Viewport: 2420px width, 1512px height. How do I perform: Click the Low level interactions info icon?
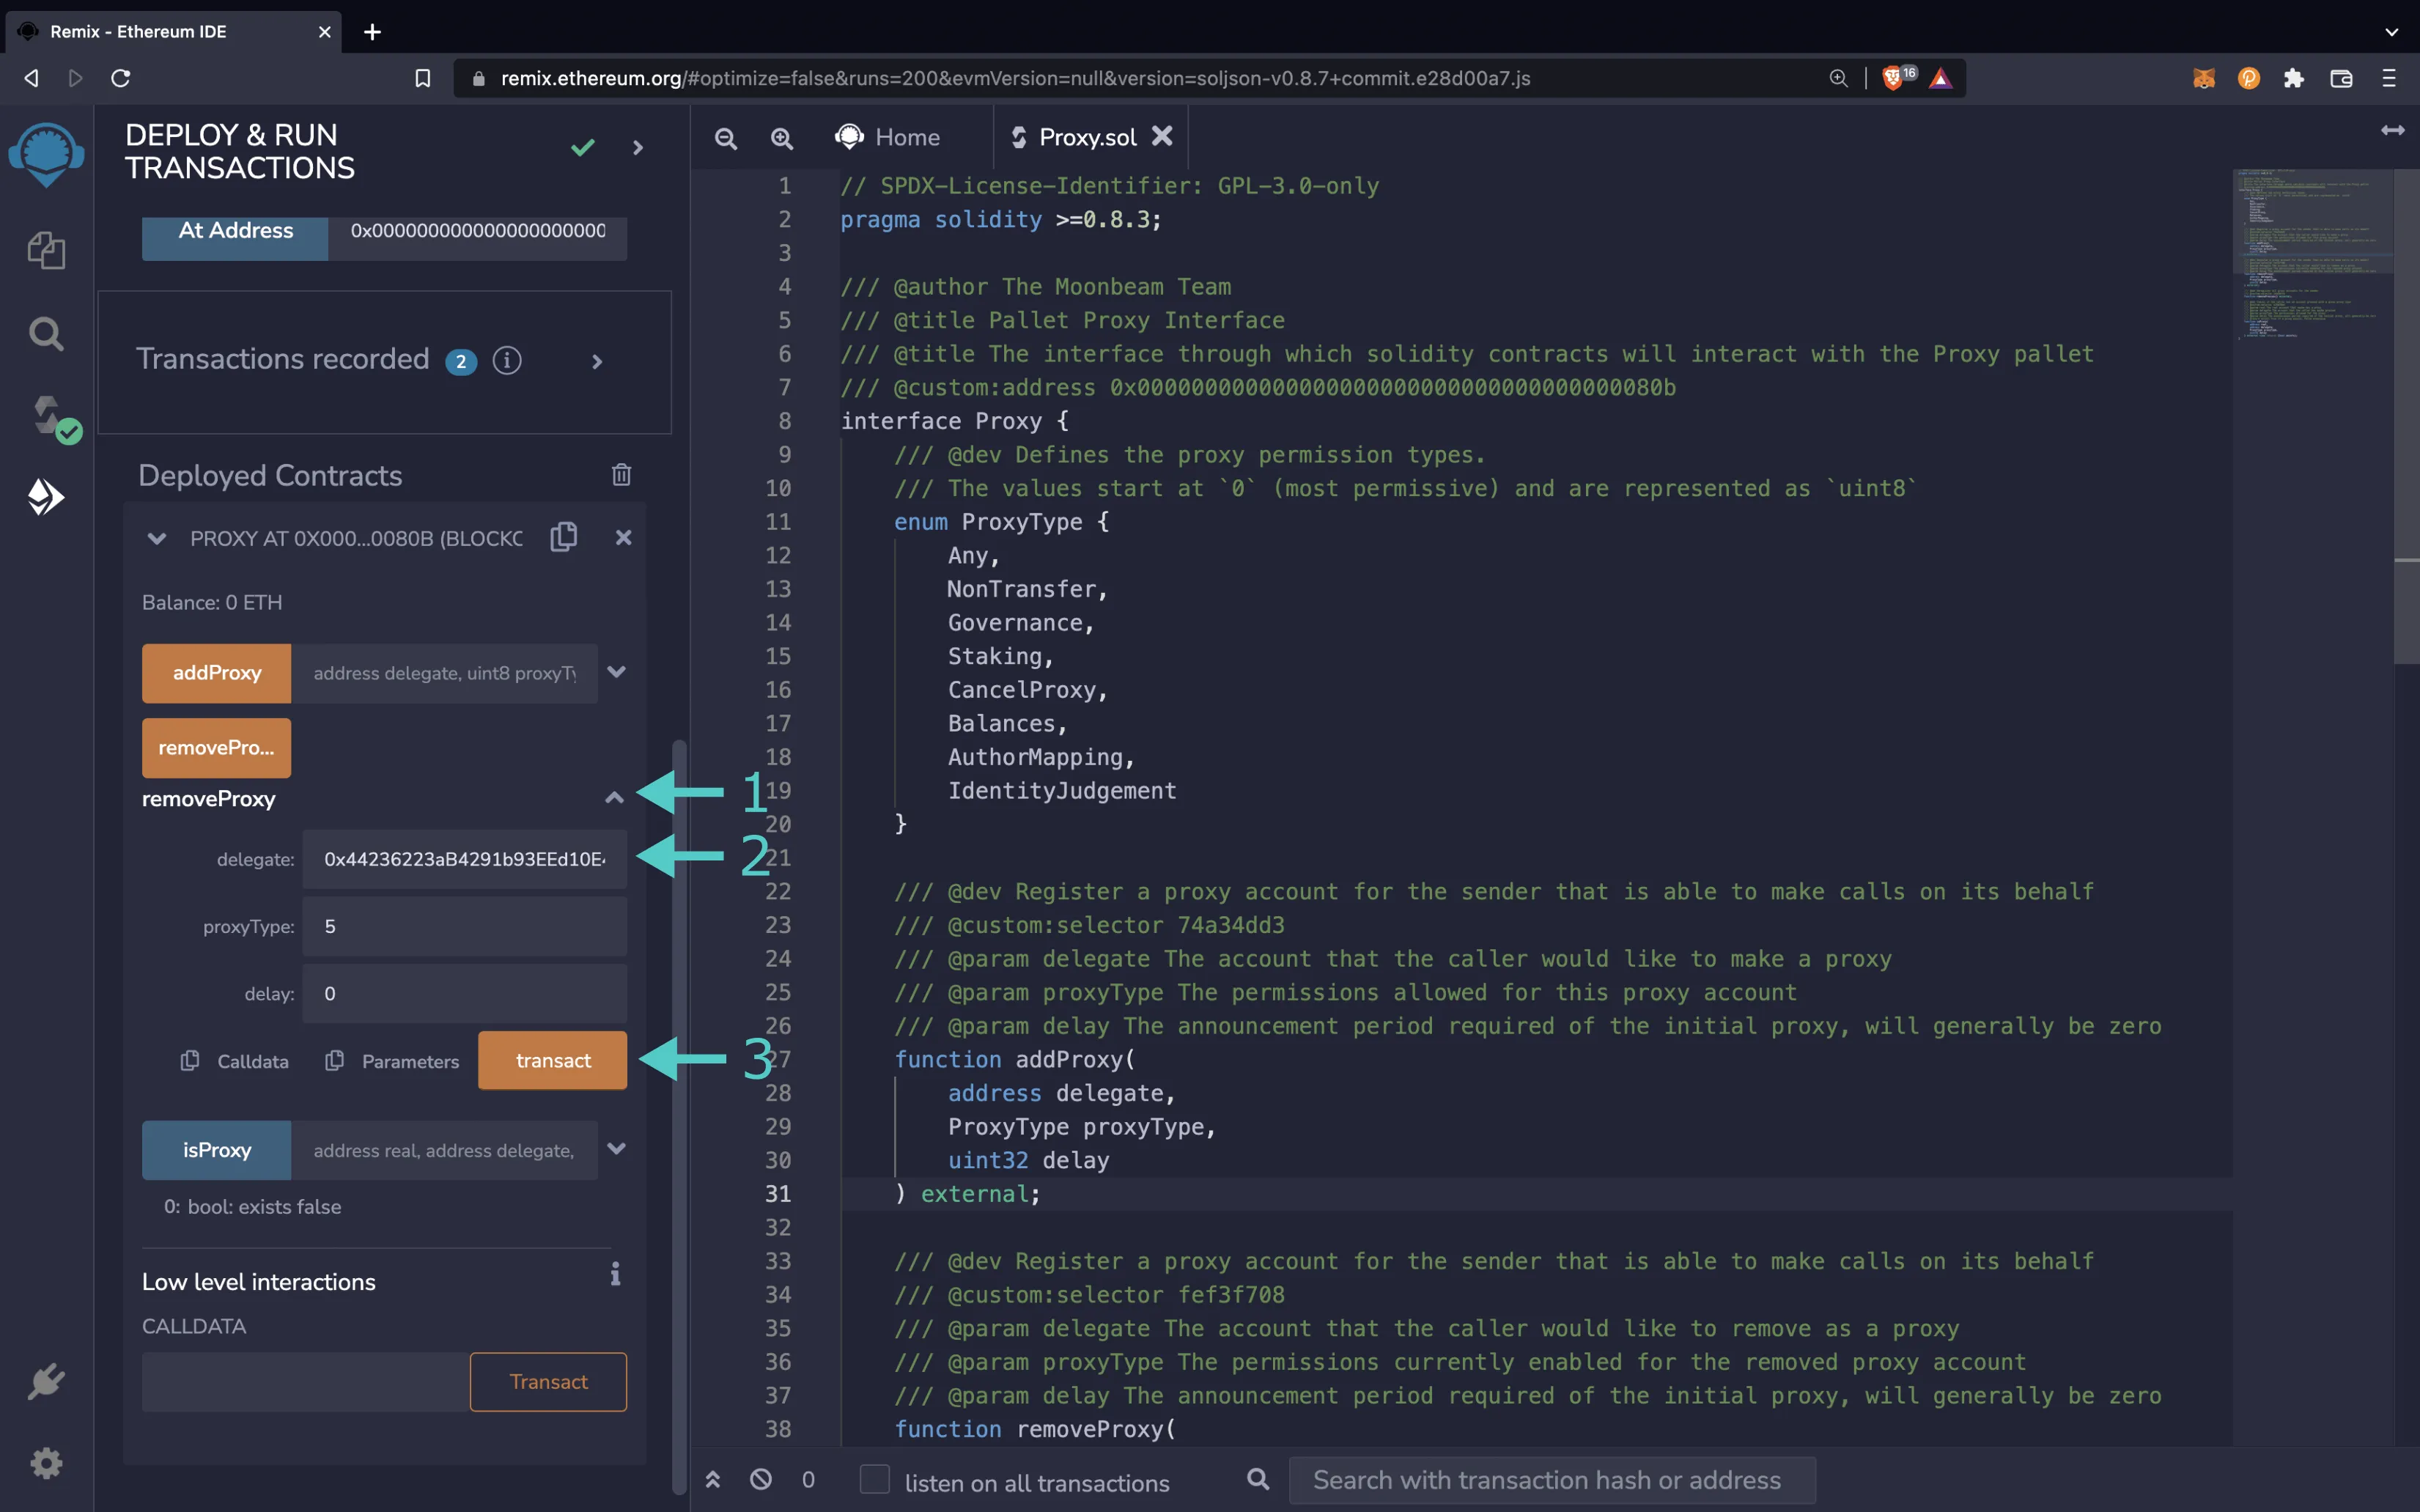pyautogui.click(x=615, y=1274)
